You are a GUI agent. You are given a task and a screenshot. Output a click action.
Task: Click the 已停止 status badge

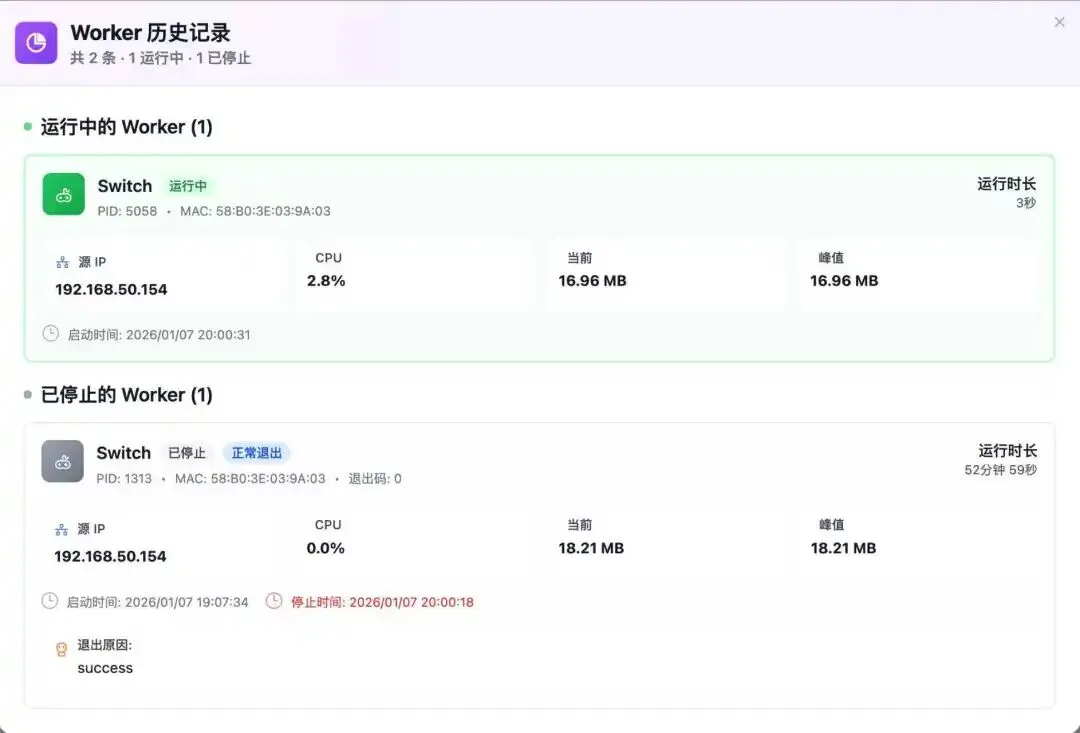(187, 453)
